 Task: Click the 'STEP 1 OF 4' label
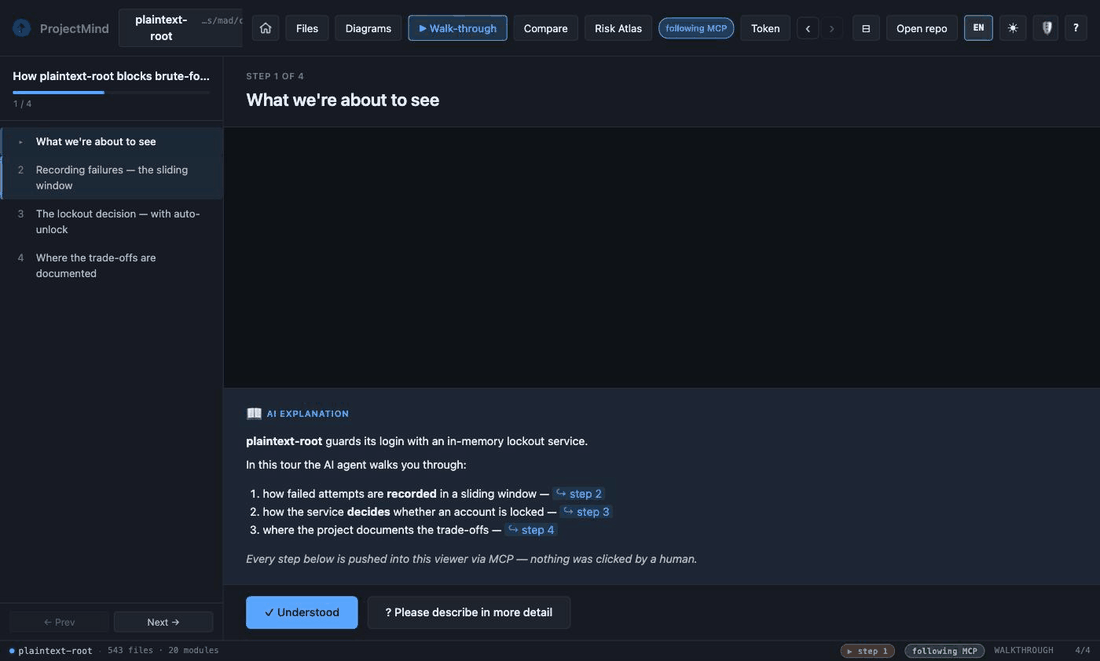pyautogui.click(x=275, y=76)
